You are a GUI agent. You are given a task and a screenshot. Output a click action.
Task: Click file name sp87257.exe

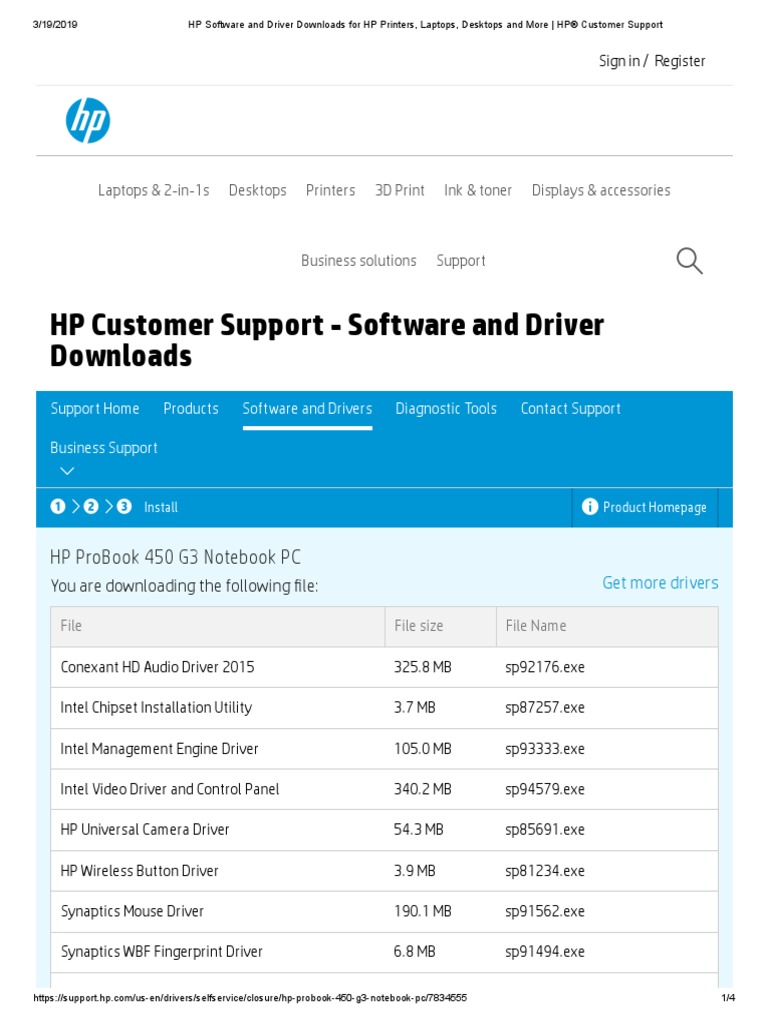pyautogui.click(x=545, y=708)
